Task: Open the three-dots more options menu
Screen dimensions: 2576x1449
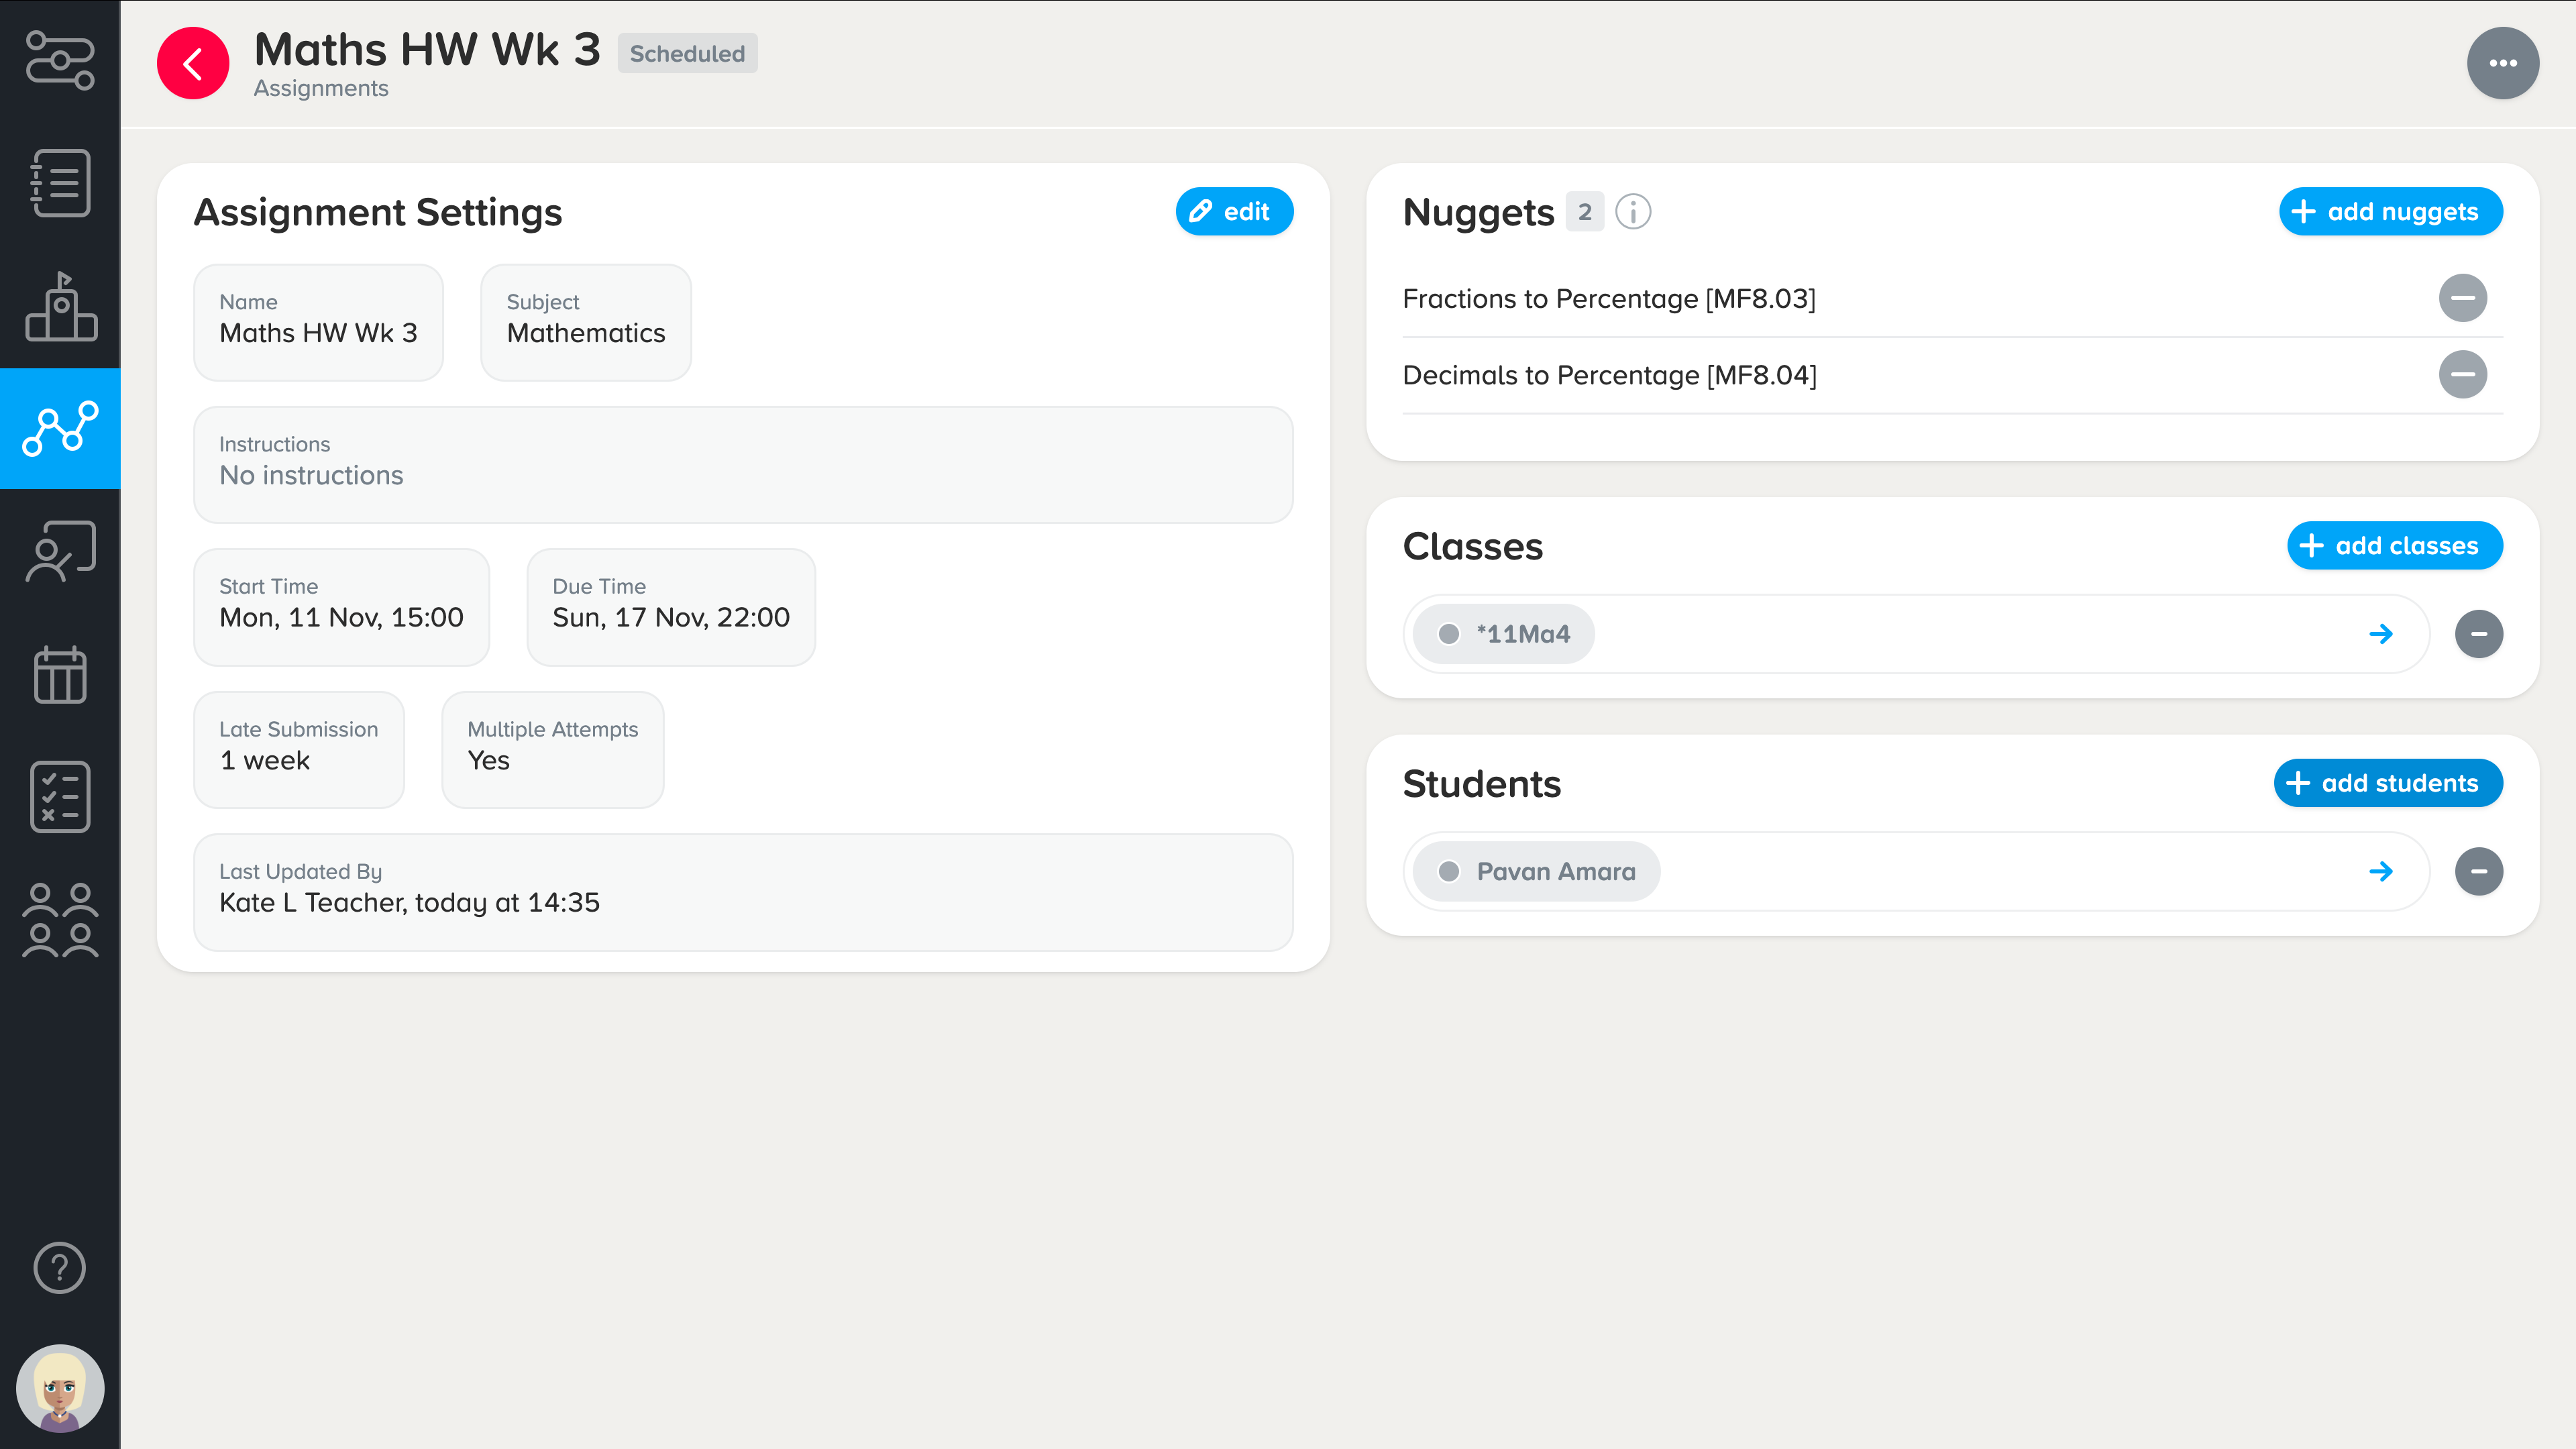Action: [x=2502, y=64]
